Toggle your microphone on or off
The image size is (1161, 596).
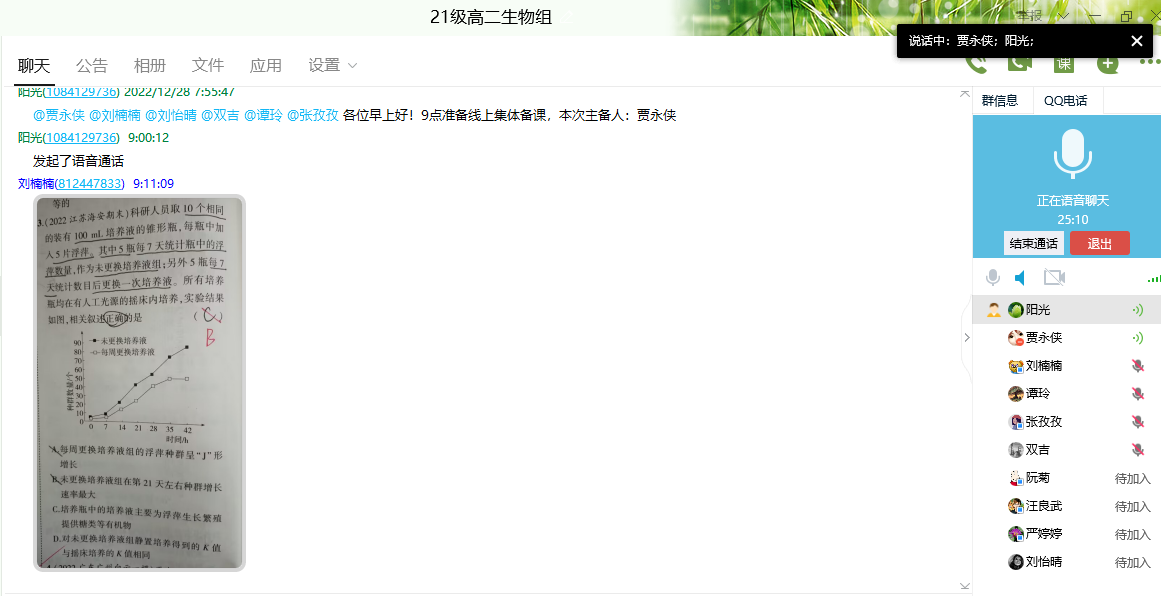tap(993, 278)
